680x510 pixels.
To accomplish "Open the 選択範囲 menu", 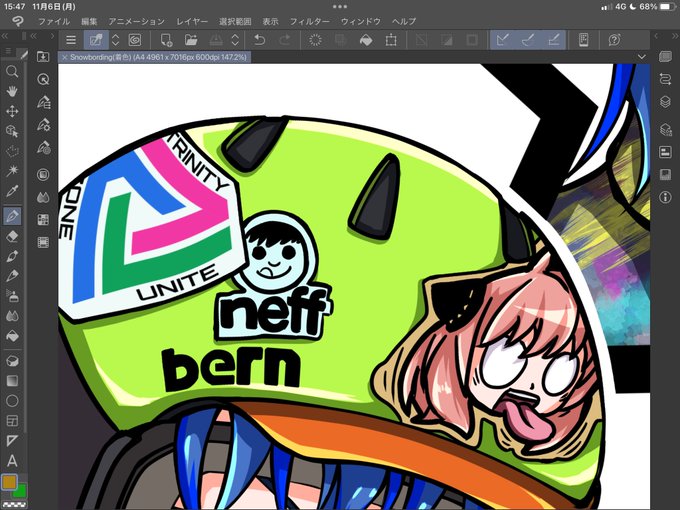I will 235,21.
